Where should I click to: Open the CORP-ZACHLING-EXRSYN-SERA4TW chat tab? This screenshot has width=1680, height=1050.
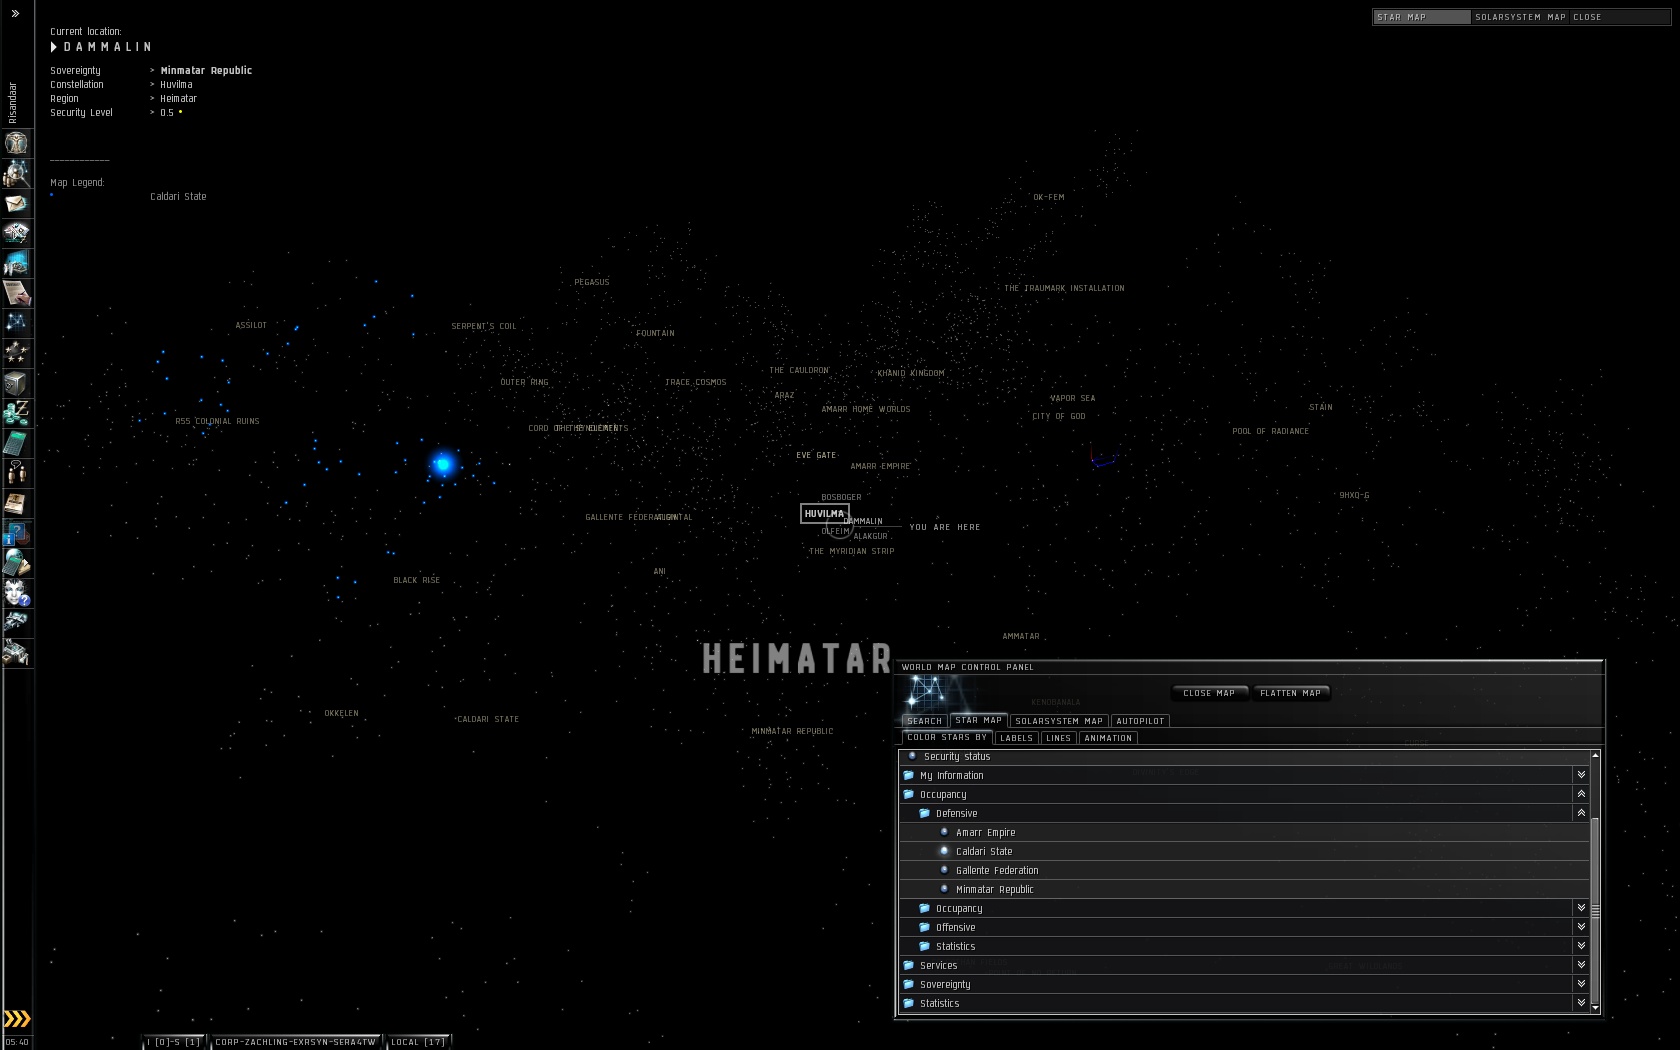click(295, 1042)
